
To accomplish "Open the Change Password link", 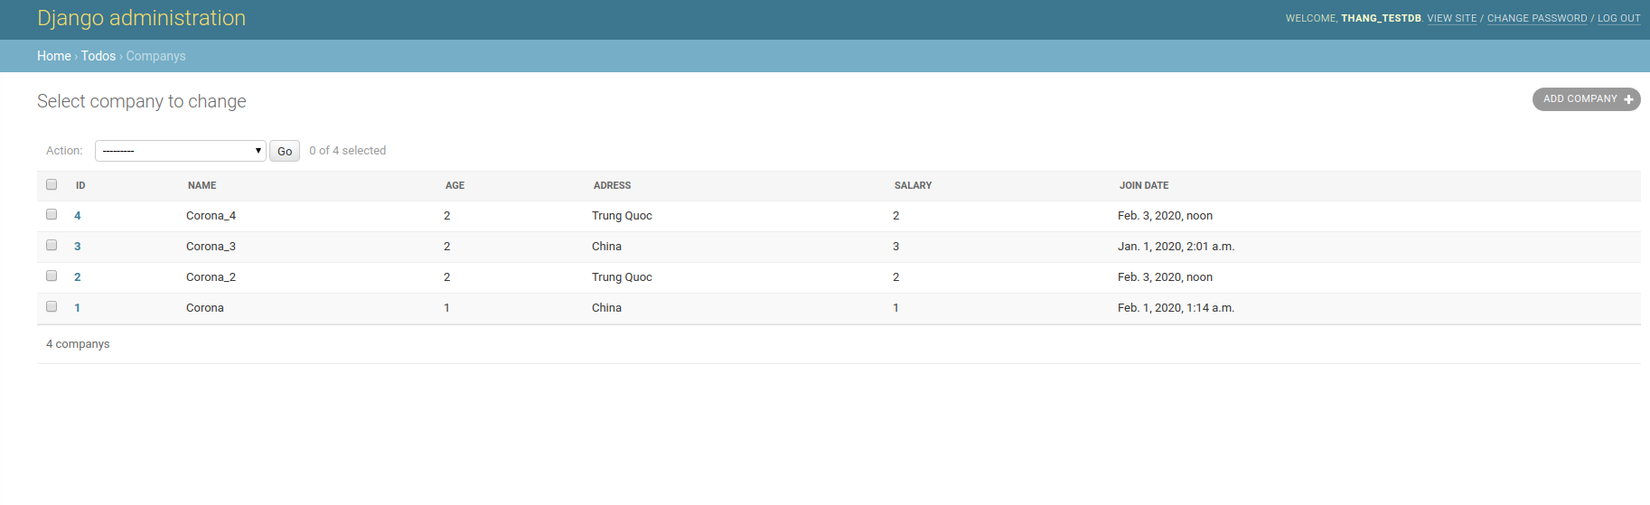I will point(1537,18).
